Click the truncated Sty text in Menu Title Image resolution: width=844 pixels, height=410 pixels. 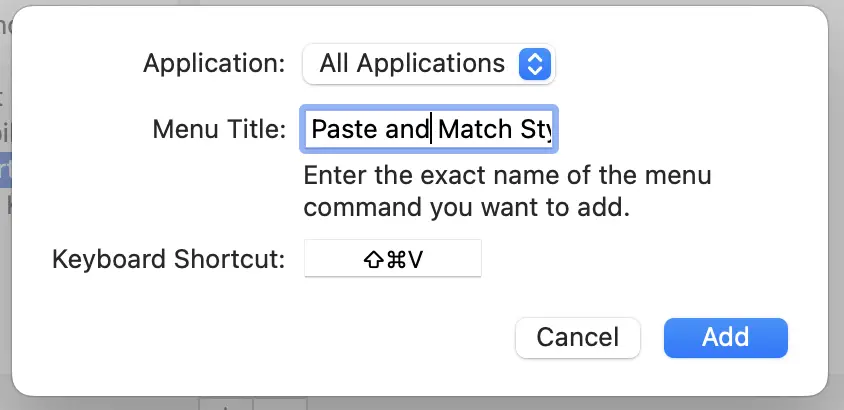coord(536,130)
